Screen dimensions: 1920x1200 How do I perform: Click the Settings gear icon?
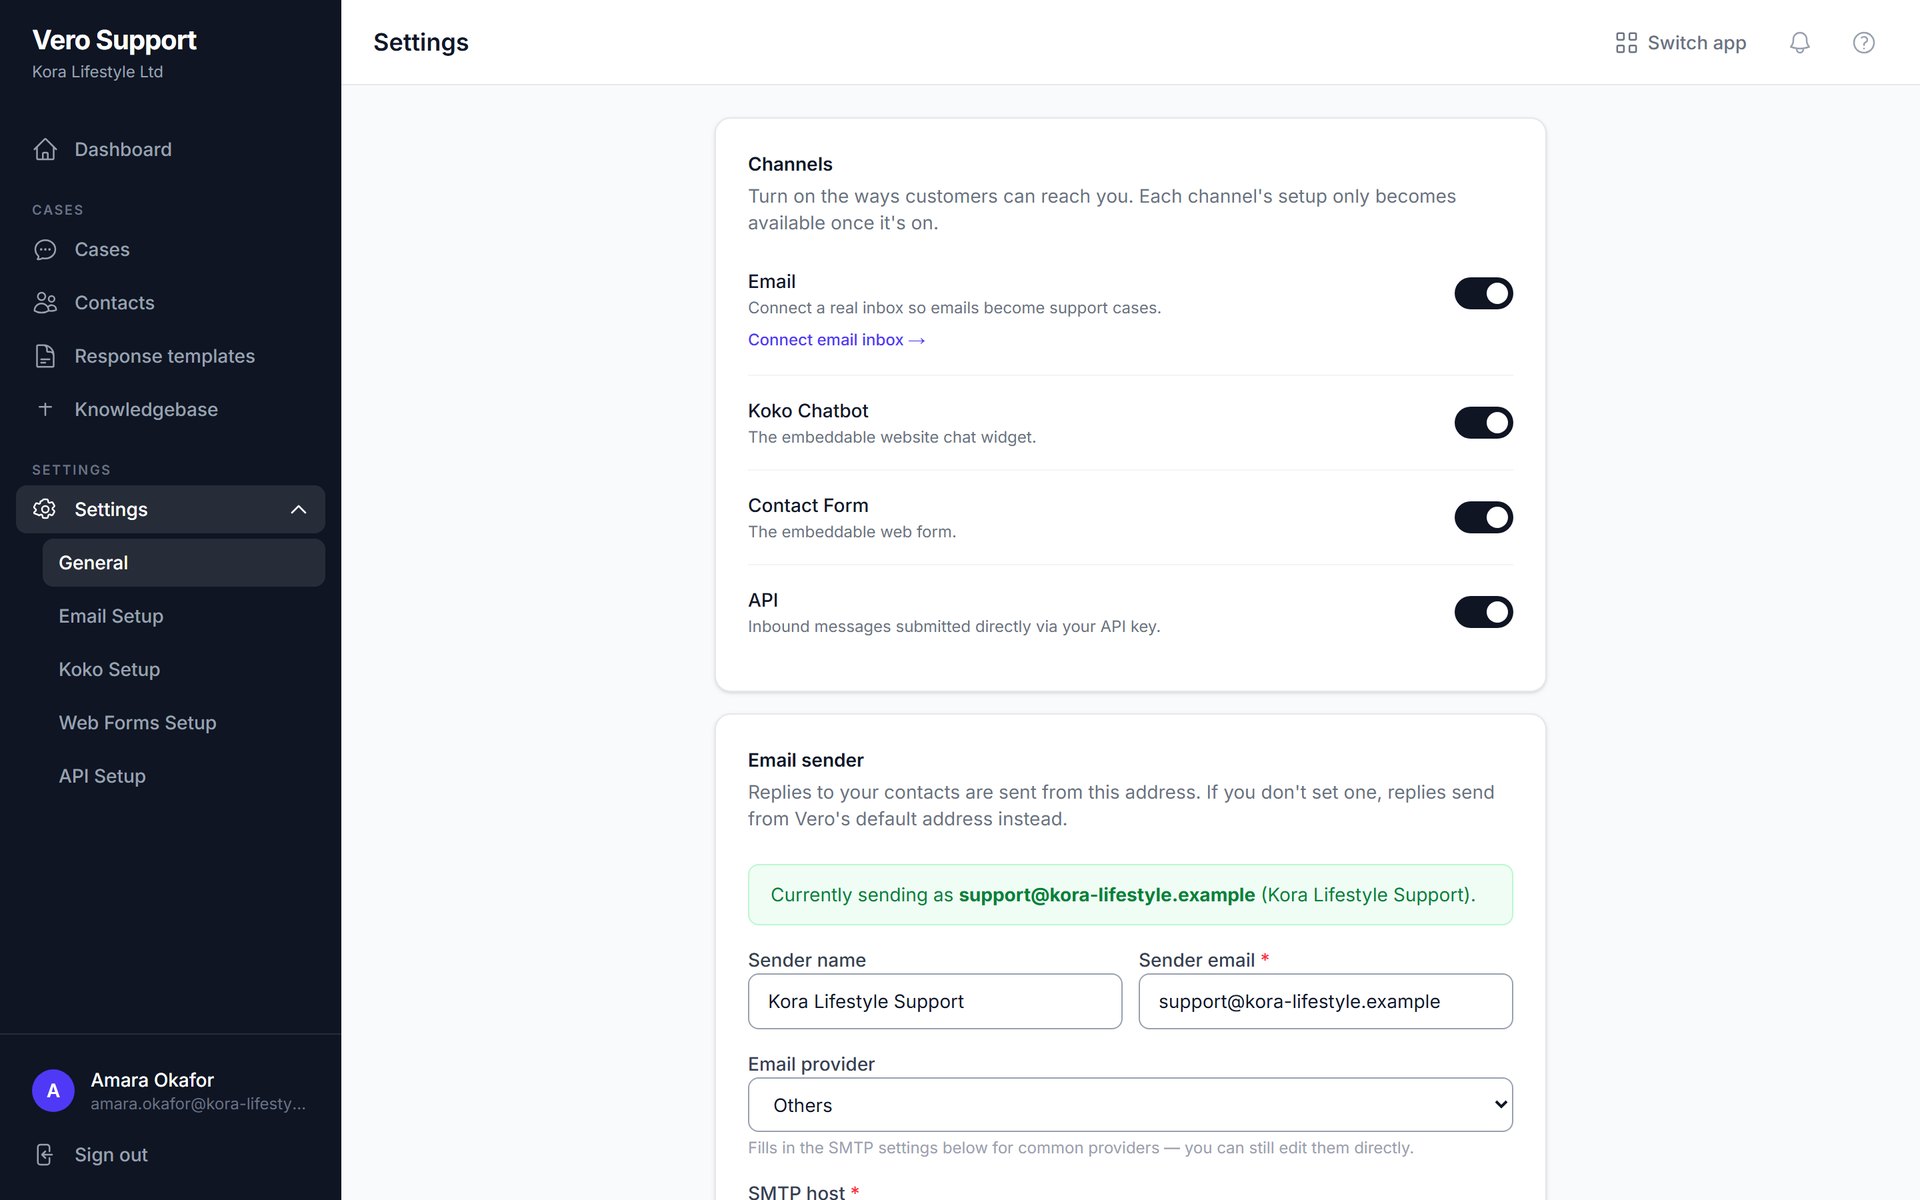pos(45,509)
